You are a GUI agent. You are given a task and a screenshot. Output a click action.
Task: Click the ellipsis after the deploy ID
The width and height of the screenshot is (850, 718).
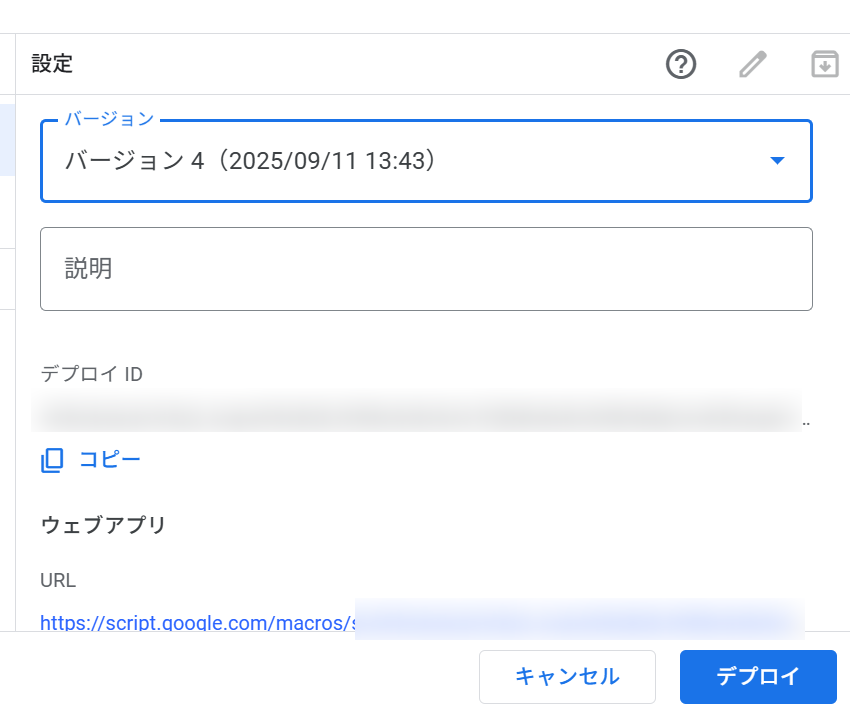[806, 422]
